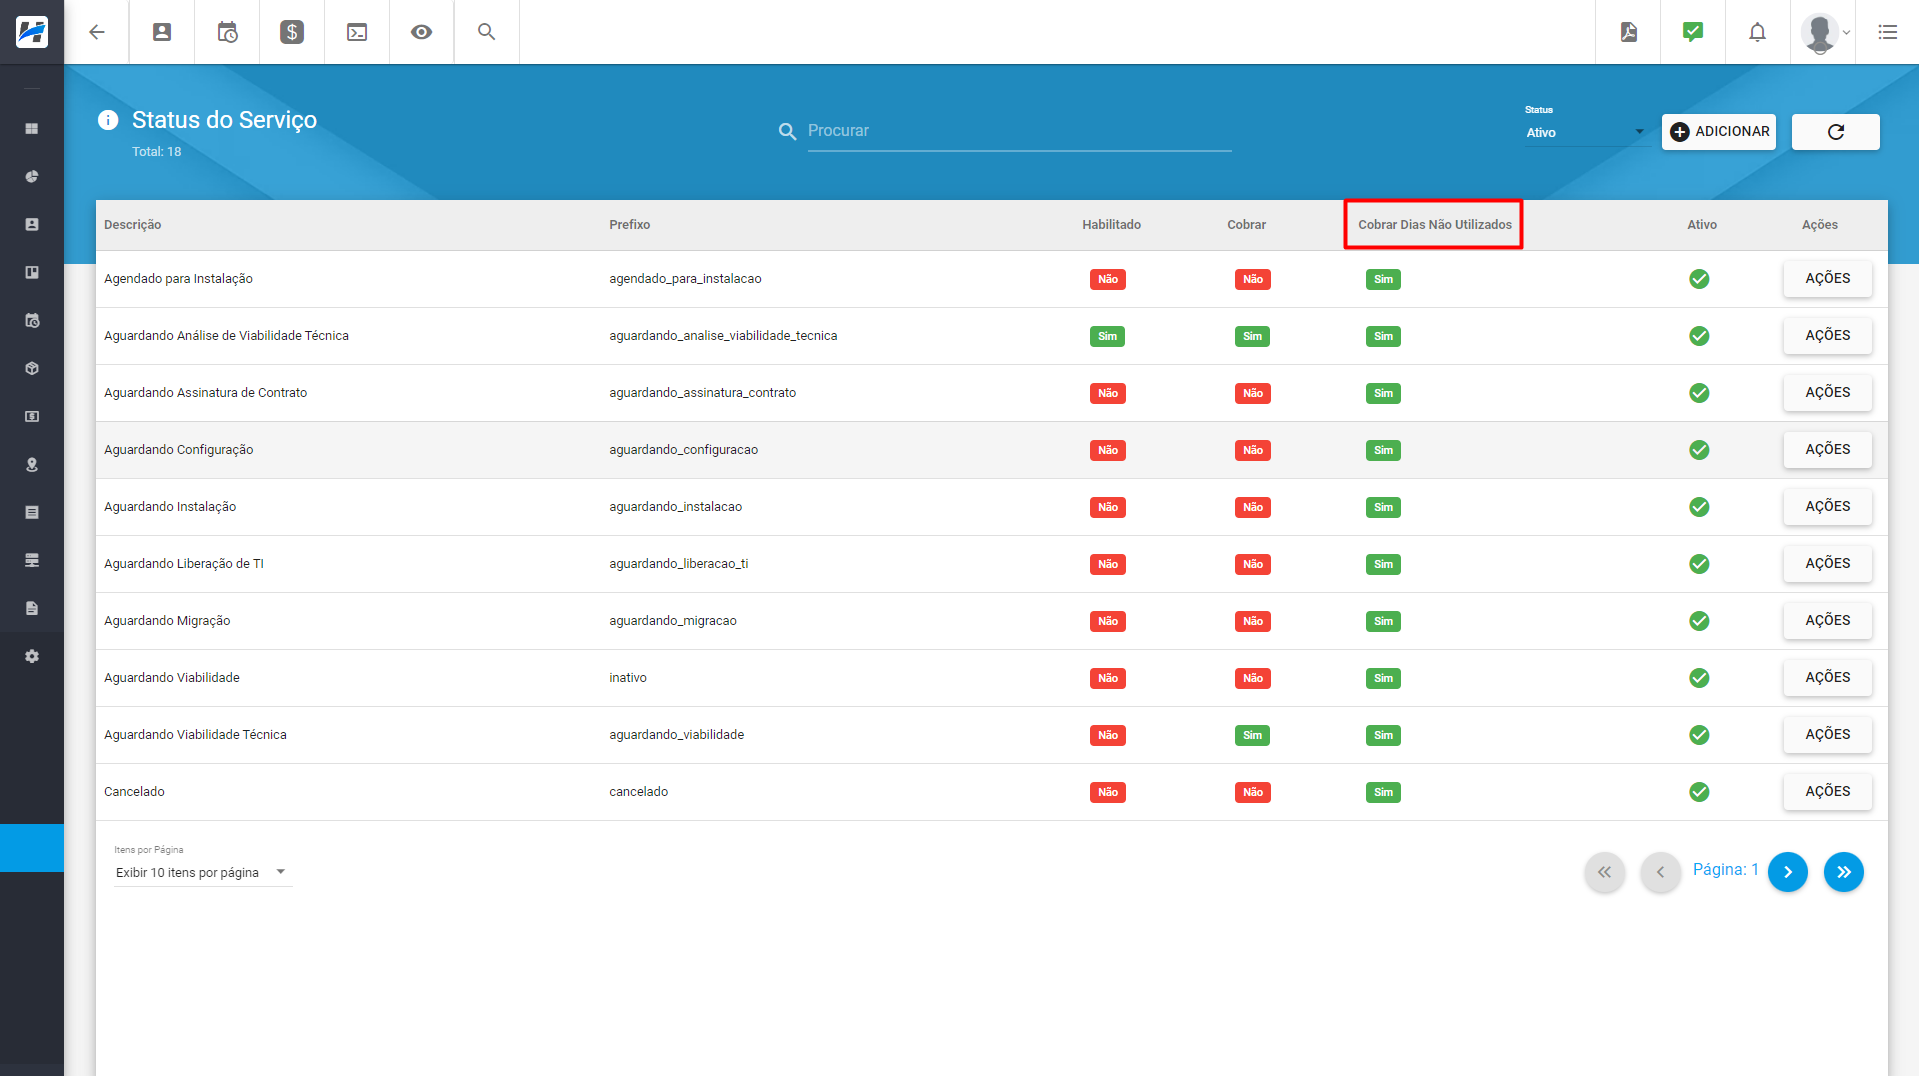The height and width of the screenshot is (1076, 1919).
Task: Open the server rack icon in sidebar
Action: 32,561
